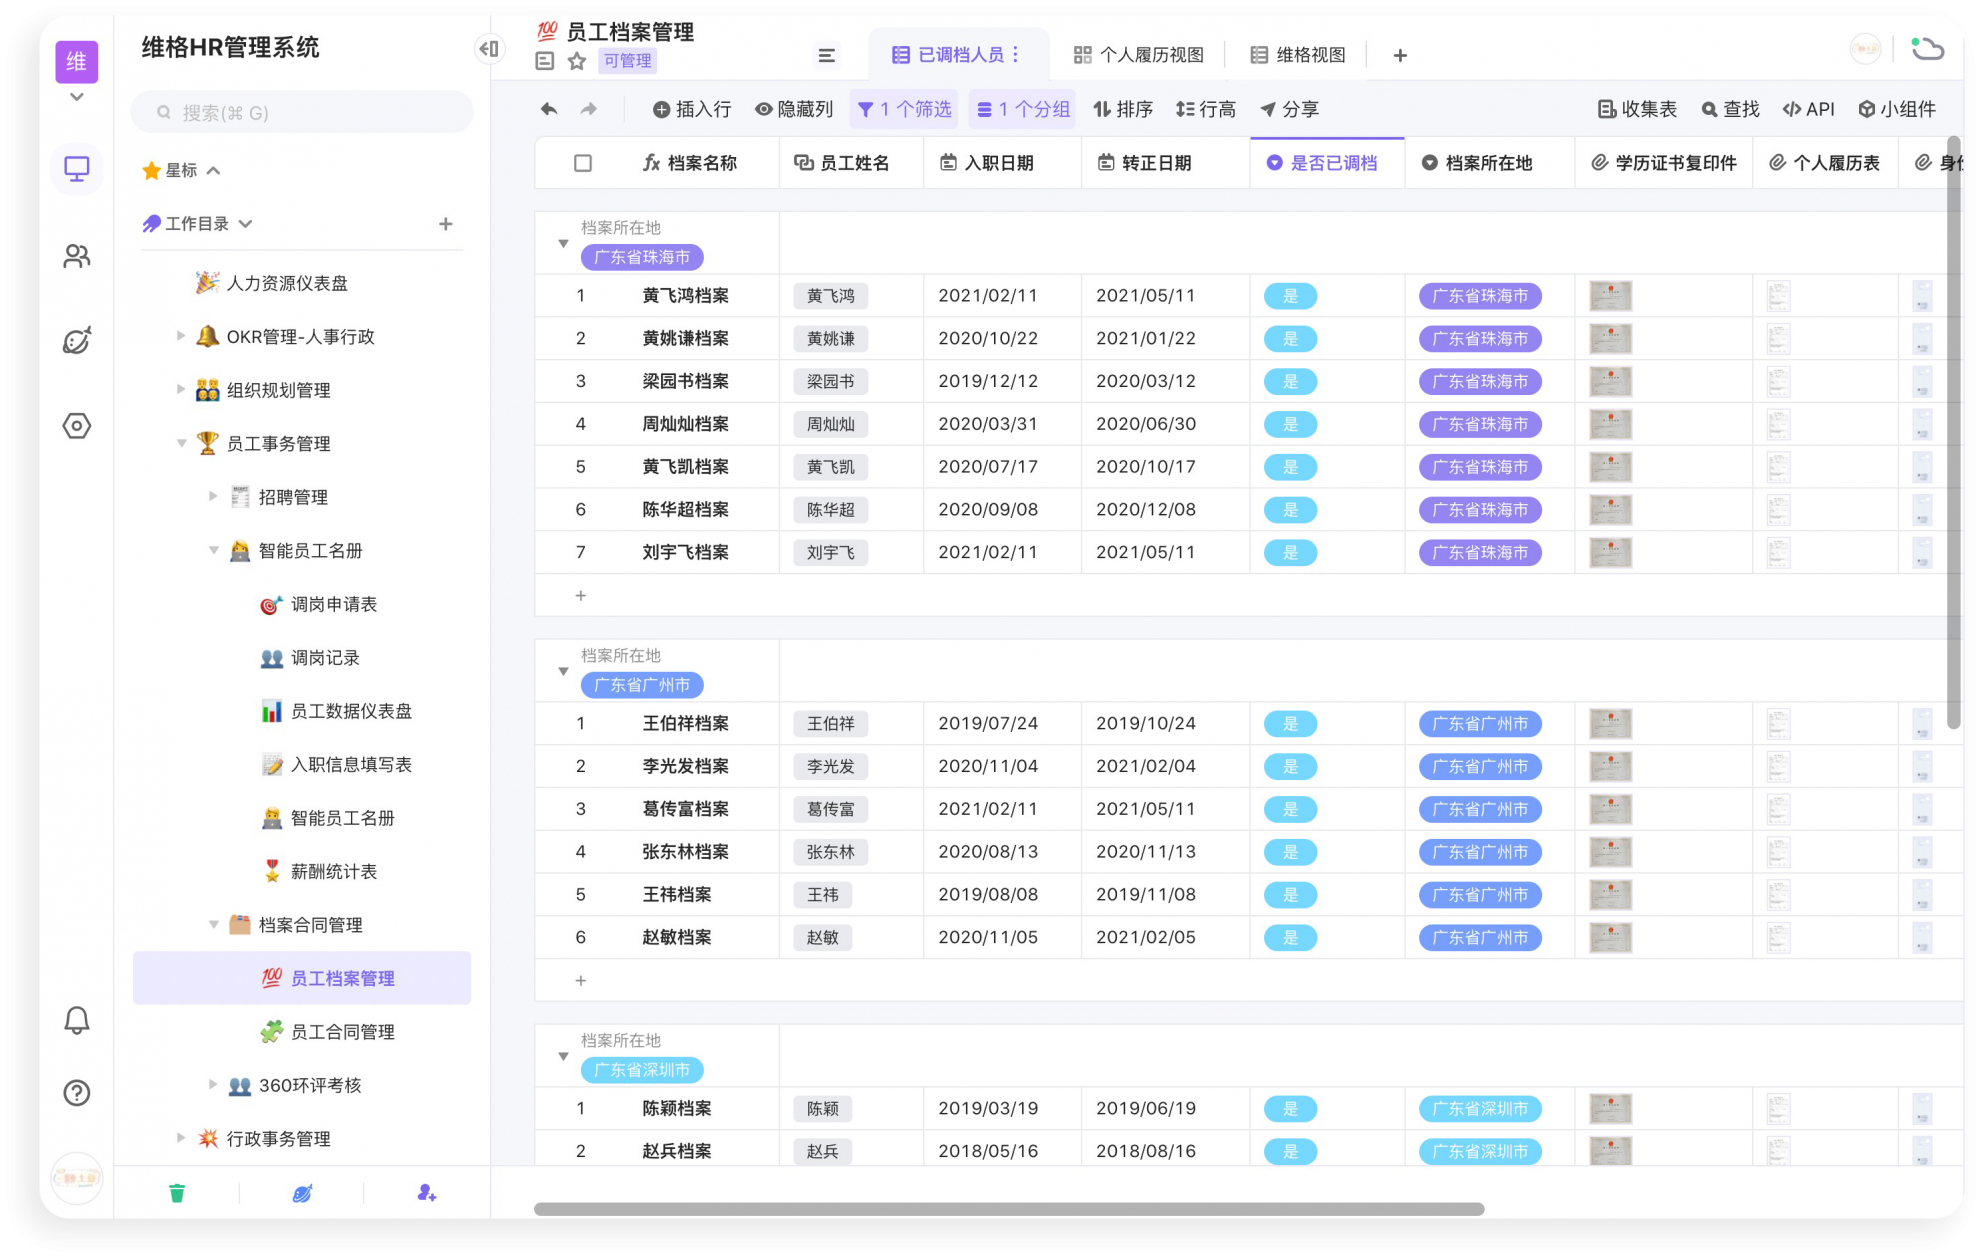
Task: Click the 可管理 permission tag
Action: pyautogui.click(x=627, y=61)
